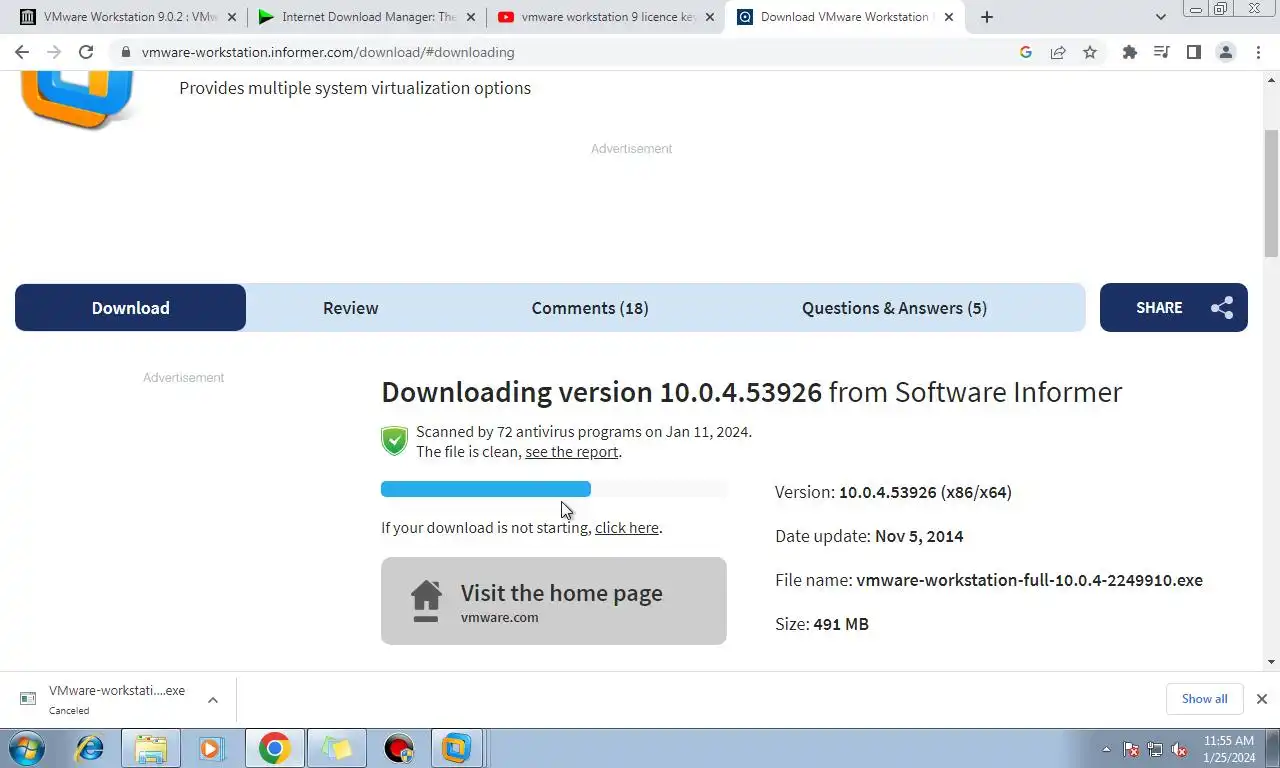
Task: Toggle the Chrome side panel
Action: click(x=1194, y=52)
